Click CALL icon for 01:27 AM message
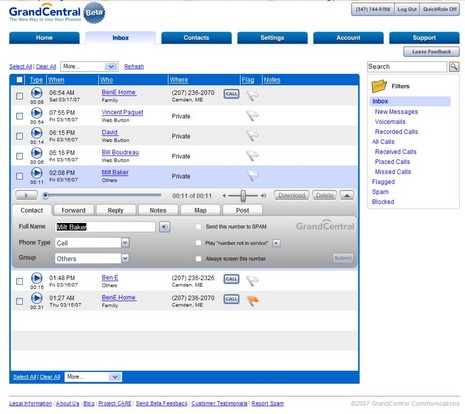Viewport: 465px width, 414px height. (x=231, y=299)
